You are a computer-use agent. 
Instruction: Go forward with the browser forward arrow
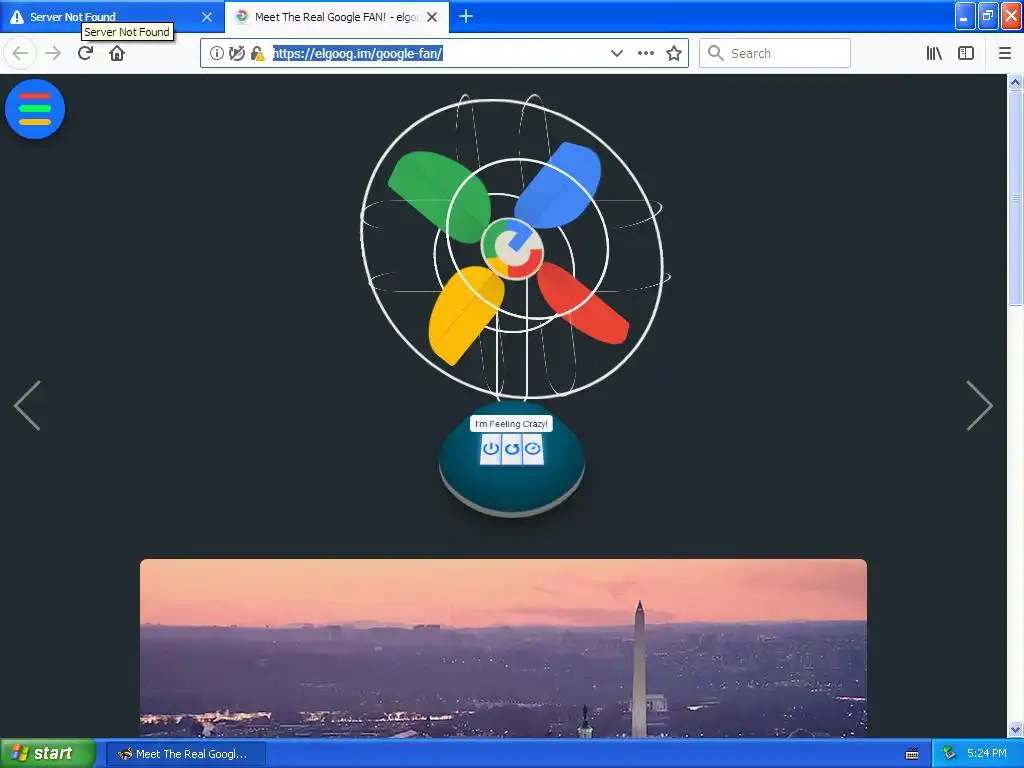pyautogui.click(x=53, y=53)
